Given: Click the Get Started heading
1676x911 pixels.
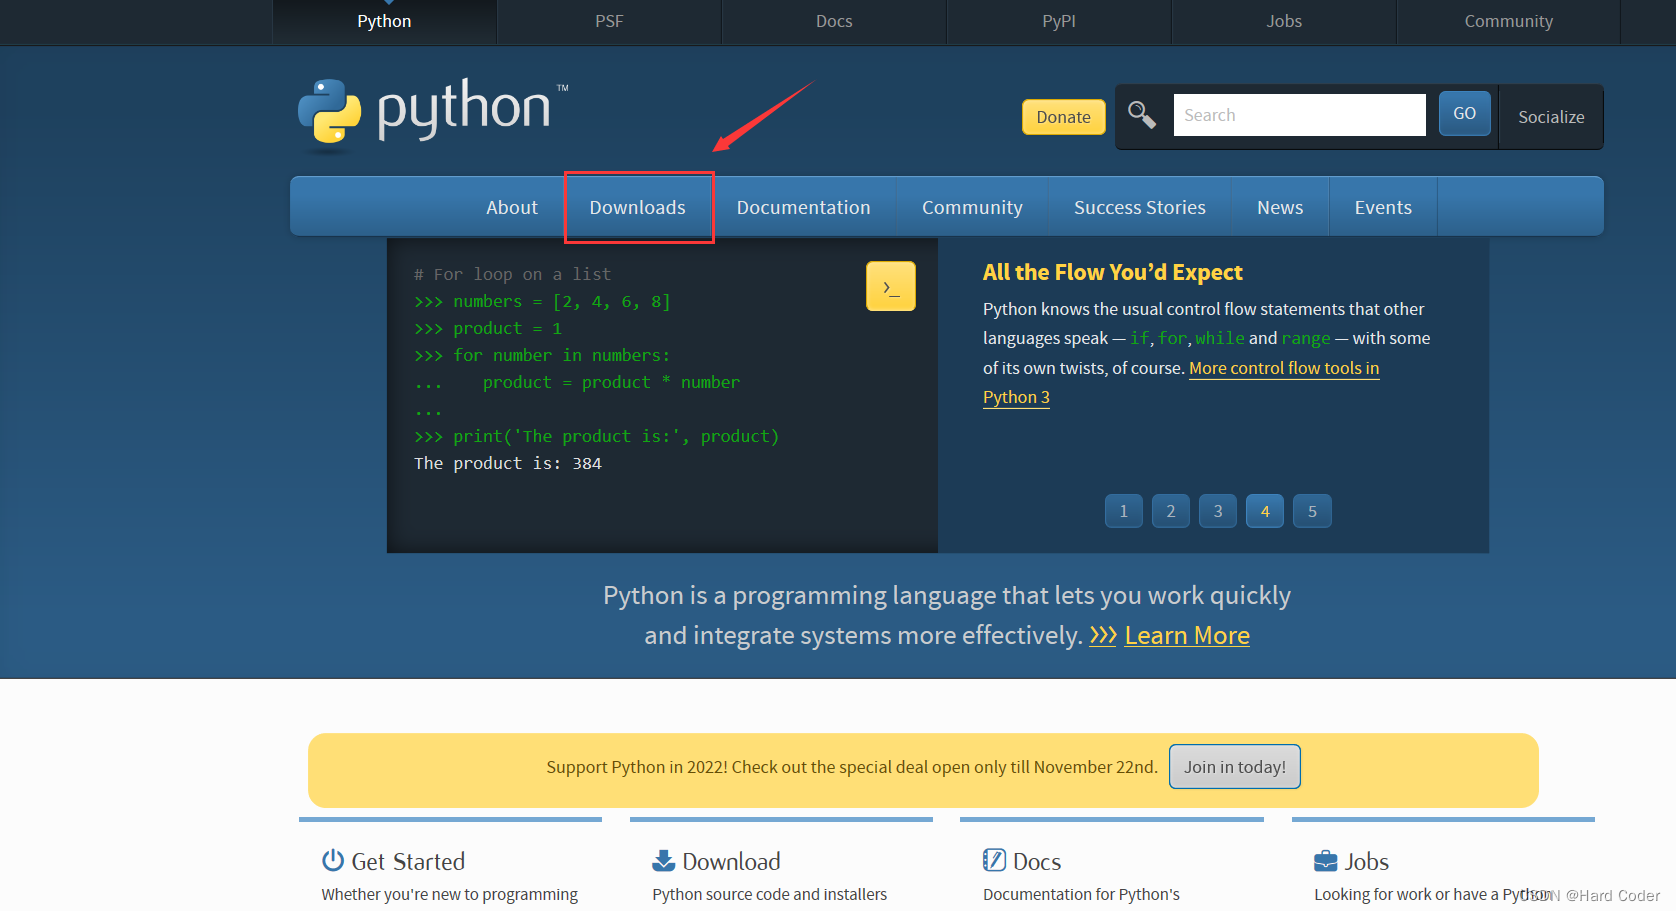Looking at the screenshot, I should [408, 861].
